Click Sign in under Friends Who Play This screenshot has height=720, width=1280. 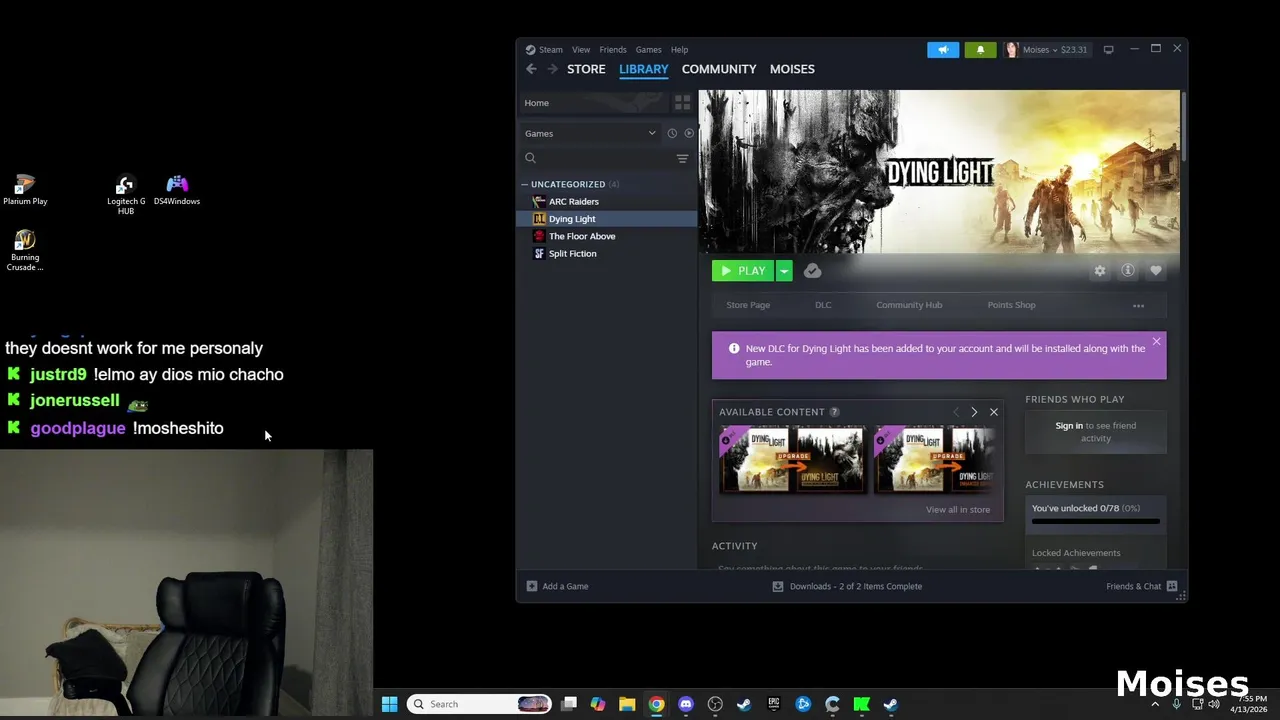coord(1069,425)
